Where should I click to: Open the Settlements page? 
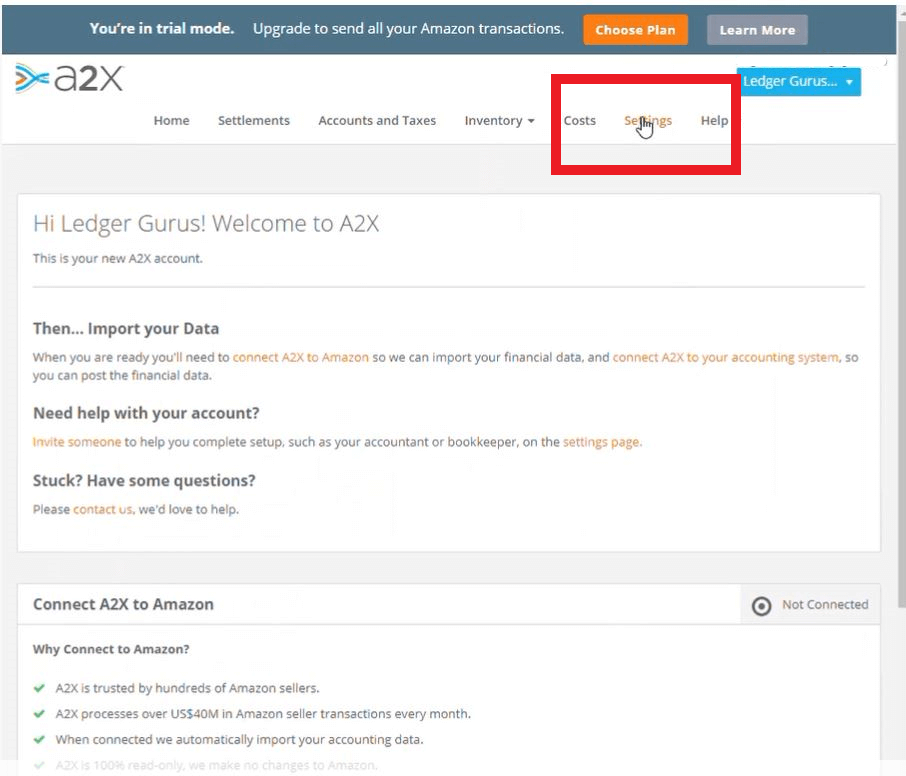pyautogui.click(x=254, y=120)
